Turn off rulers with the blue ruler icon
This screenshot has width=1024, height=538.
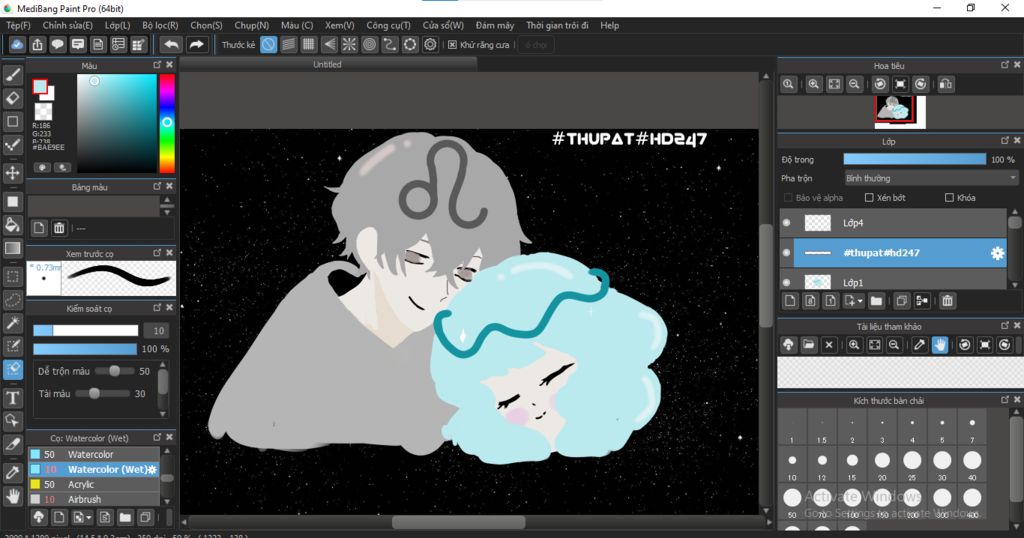(x=268, y=44)
